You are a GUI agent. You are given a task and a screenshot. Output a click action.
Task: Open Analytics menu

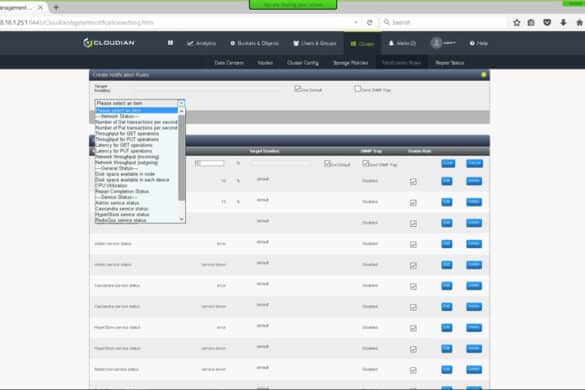point(201,43)
